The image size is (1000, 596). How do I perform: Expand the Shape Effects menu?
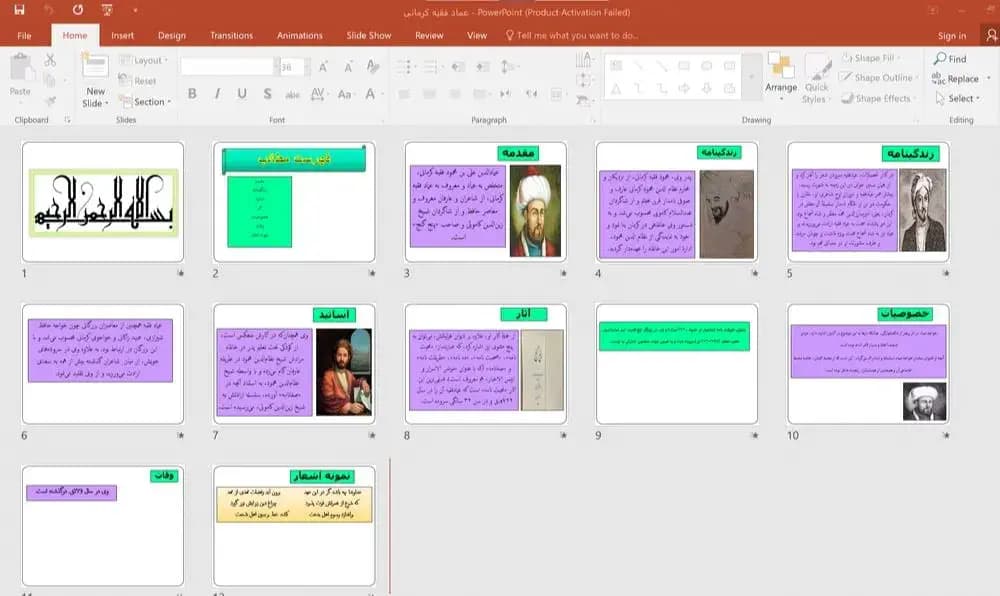877,98
